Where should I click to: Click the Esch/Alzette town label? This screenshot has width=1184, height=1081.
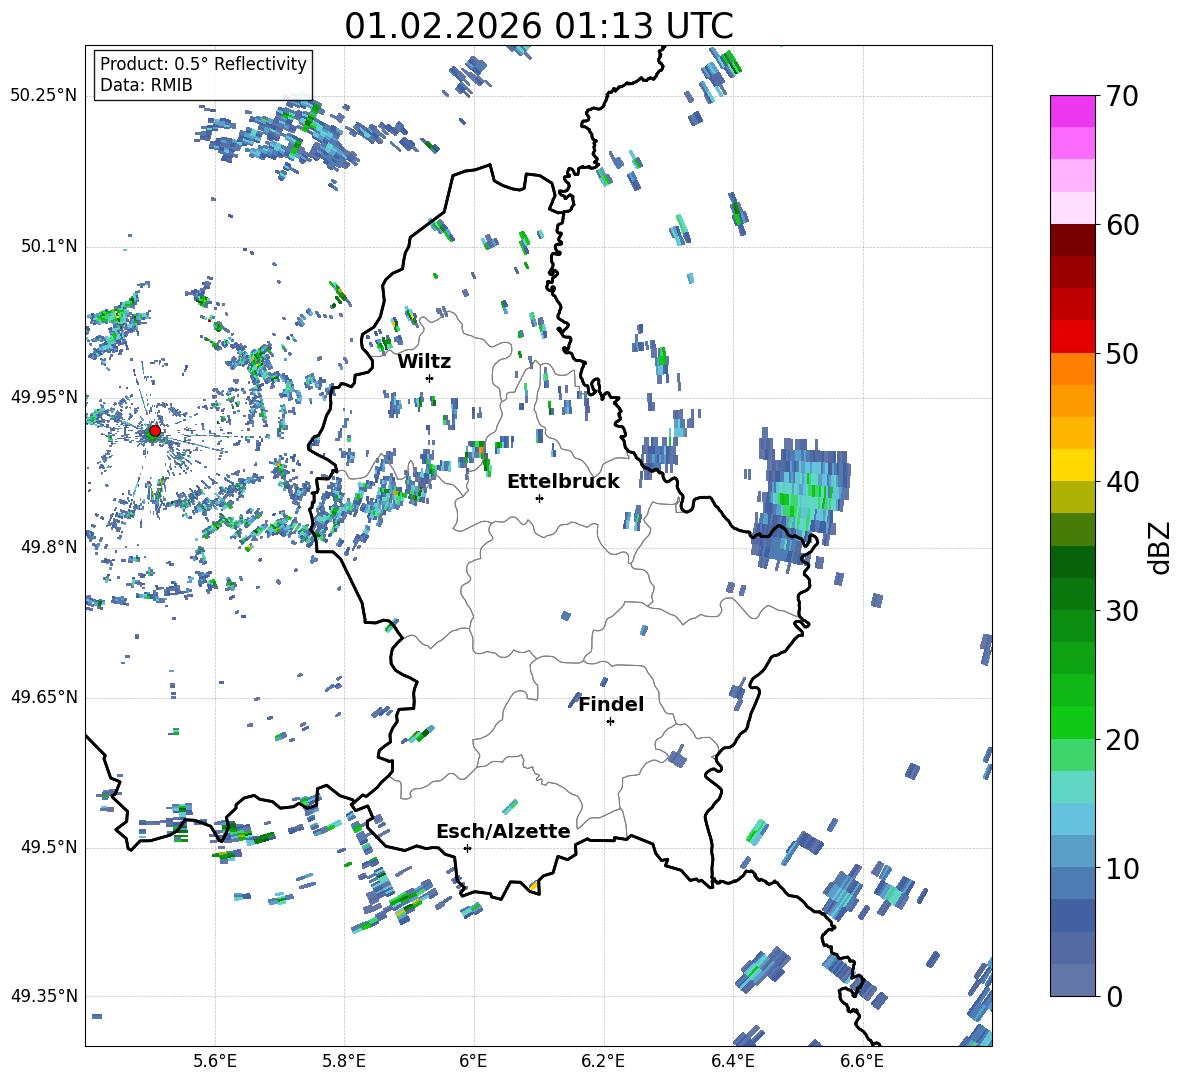click(x=503, y=831)
